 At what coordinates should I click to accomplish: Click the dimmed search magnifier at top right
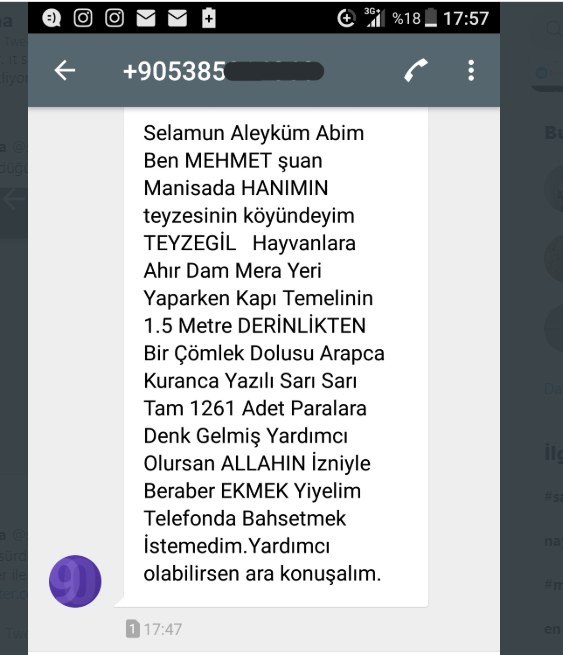554,28
